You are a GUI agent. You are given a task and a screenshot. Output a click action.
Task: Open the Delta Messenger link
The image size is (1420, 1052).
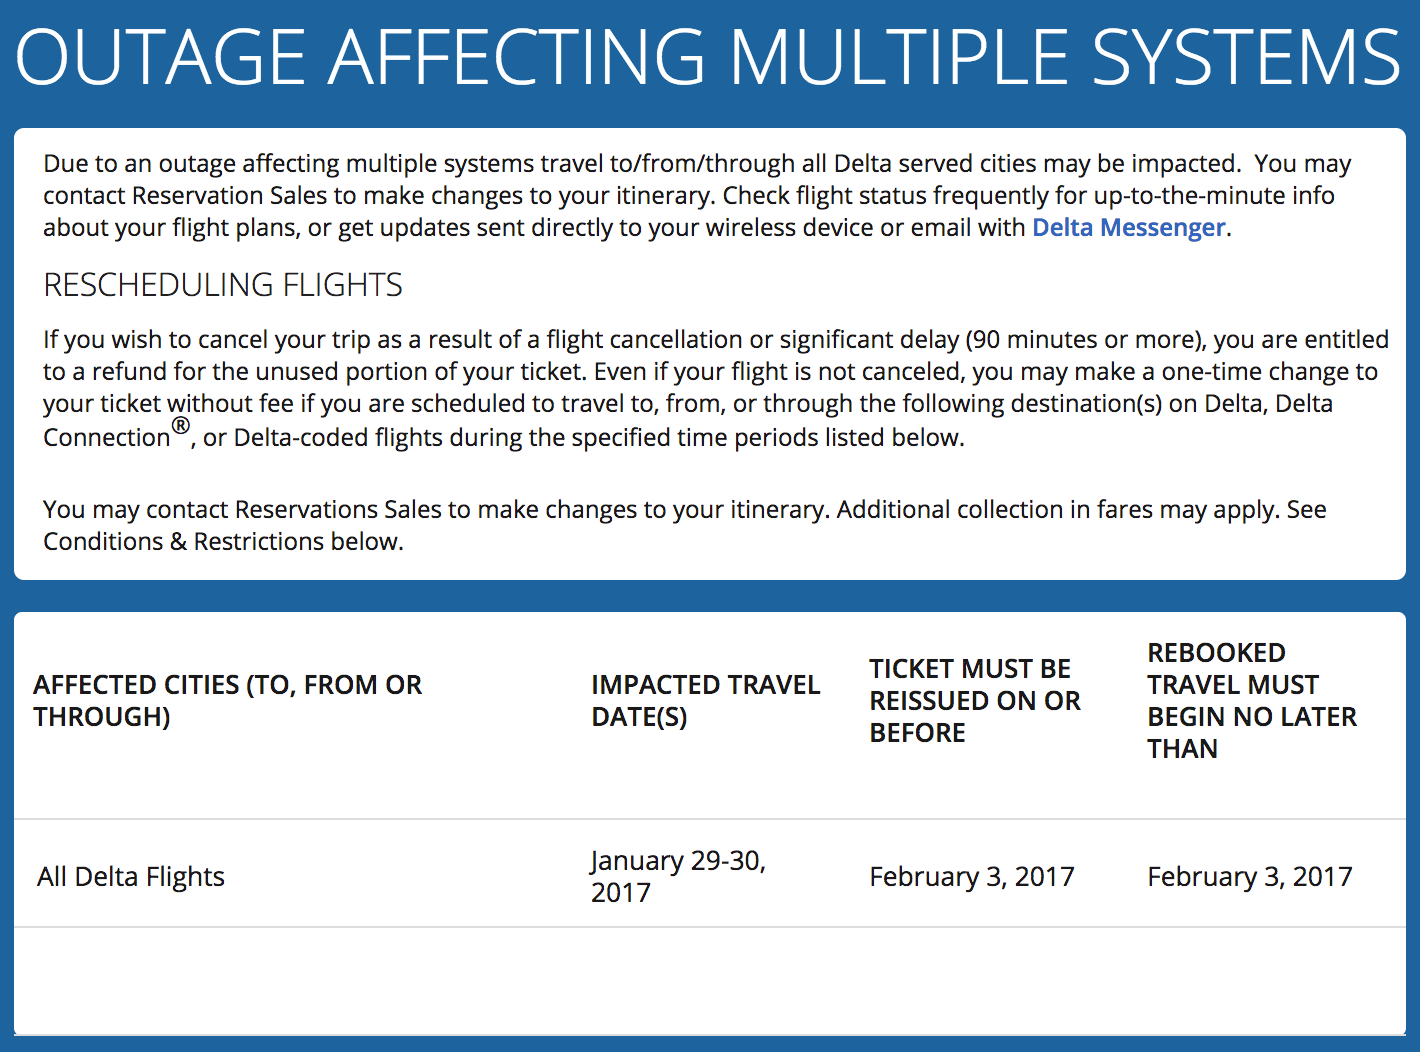1128,228
